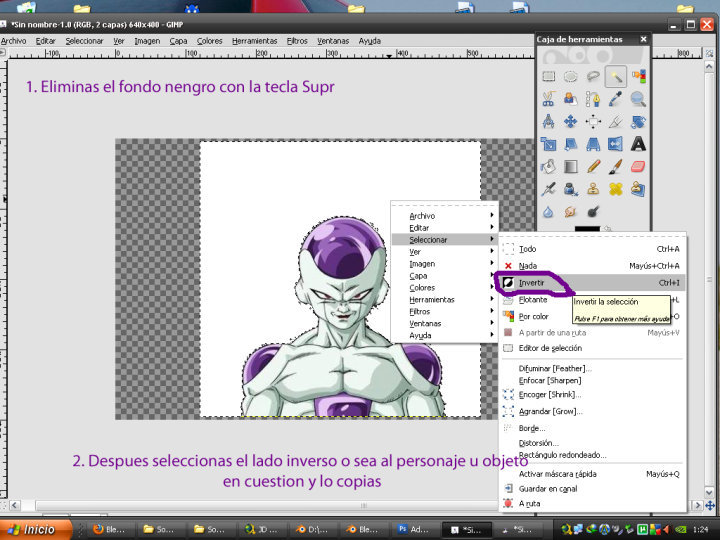Expand Ventanas submenu in the context menu

pyautogui.click(x=444, y=323)
